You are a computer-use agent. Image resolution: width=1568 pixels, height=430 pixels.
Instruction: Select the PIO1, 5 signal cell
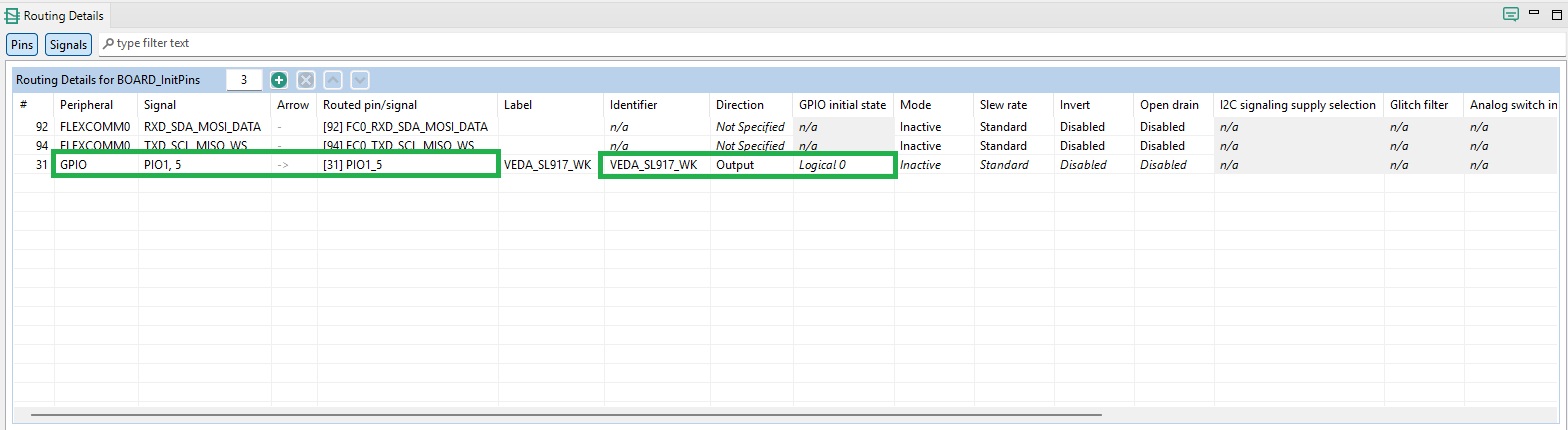pos(205,165)
